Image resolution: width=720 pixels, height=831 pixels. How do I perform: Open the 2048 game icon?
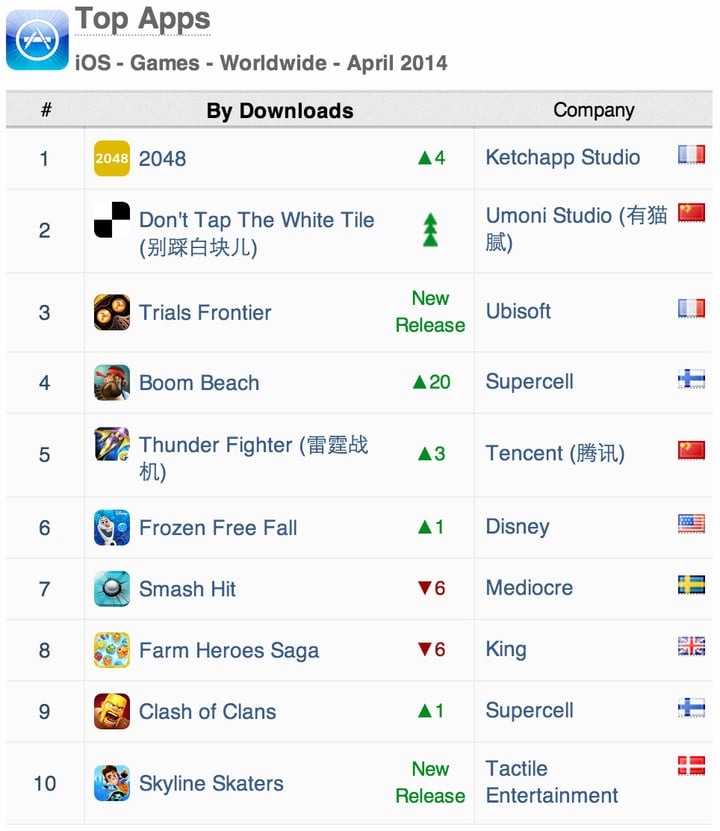[112, 158]
